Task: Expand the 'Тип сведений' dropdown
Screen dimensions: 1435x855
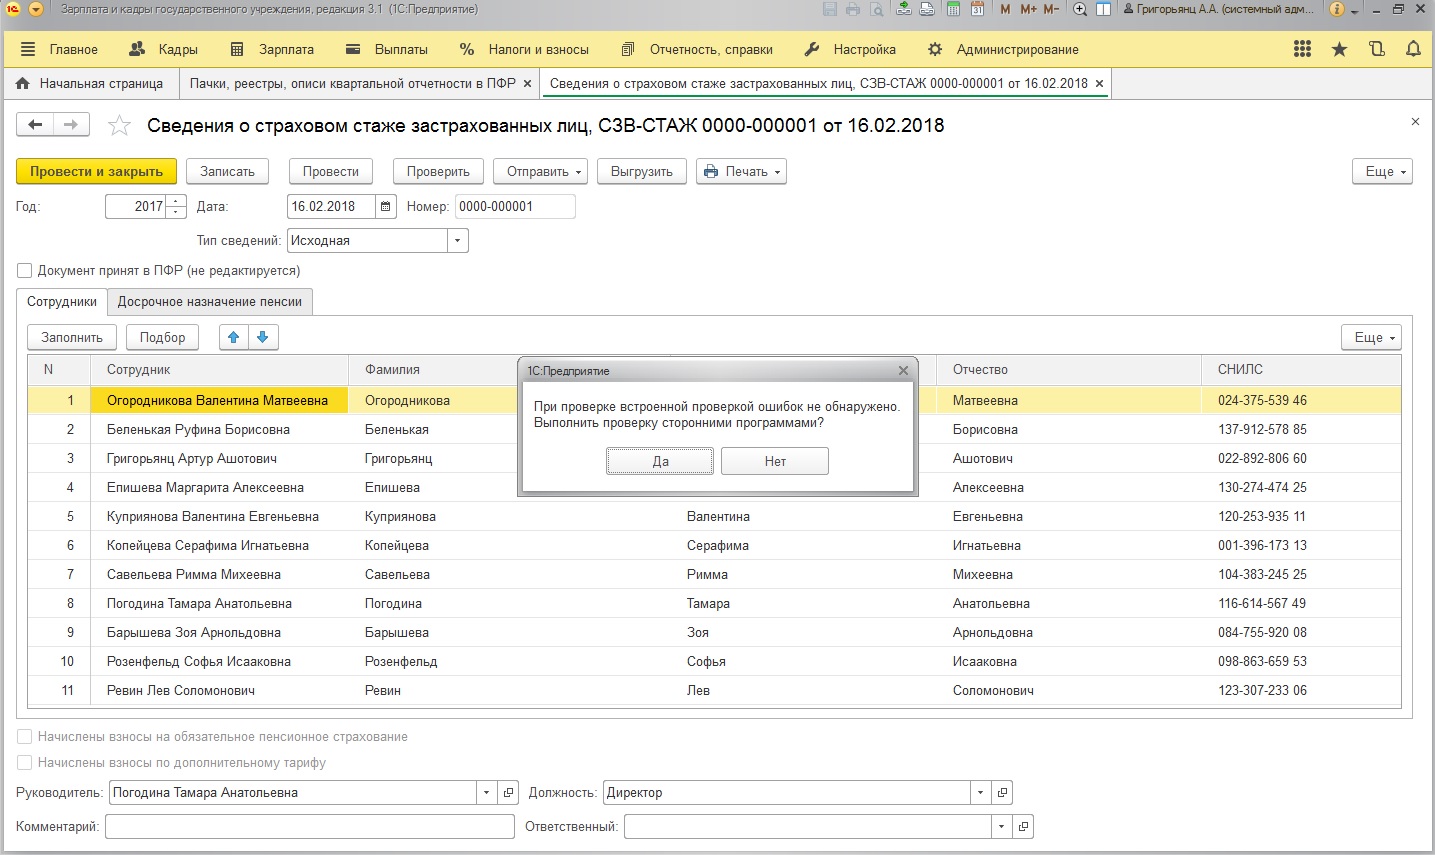Action: click(457, 241)
